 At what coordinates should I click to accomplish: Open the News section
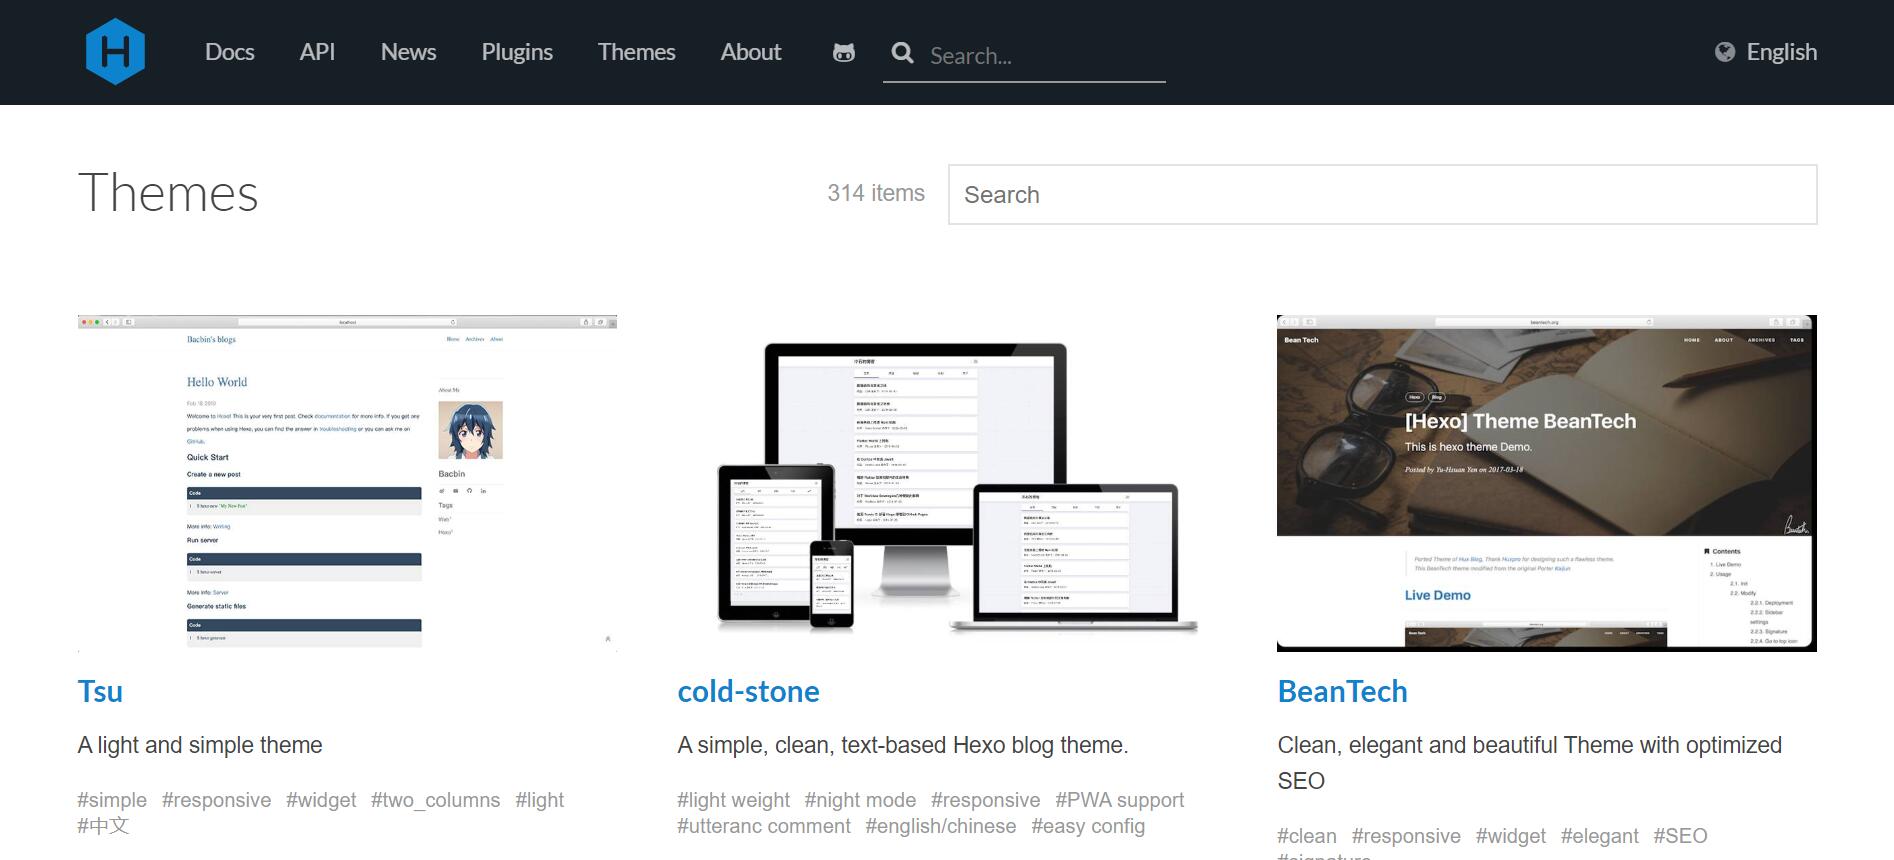408,52
